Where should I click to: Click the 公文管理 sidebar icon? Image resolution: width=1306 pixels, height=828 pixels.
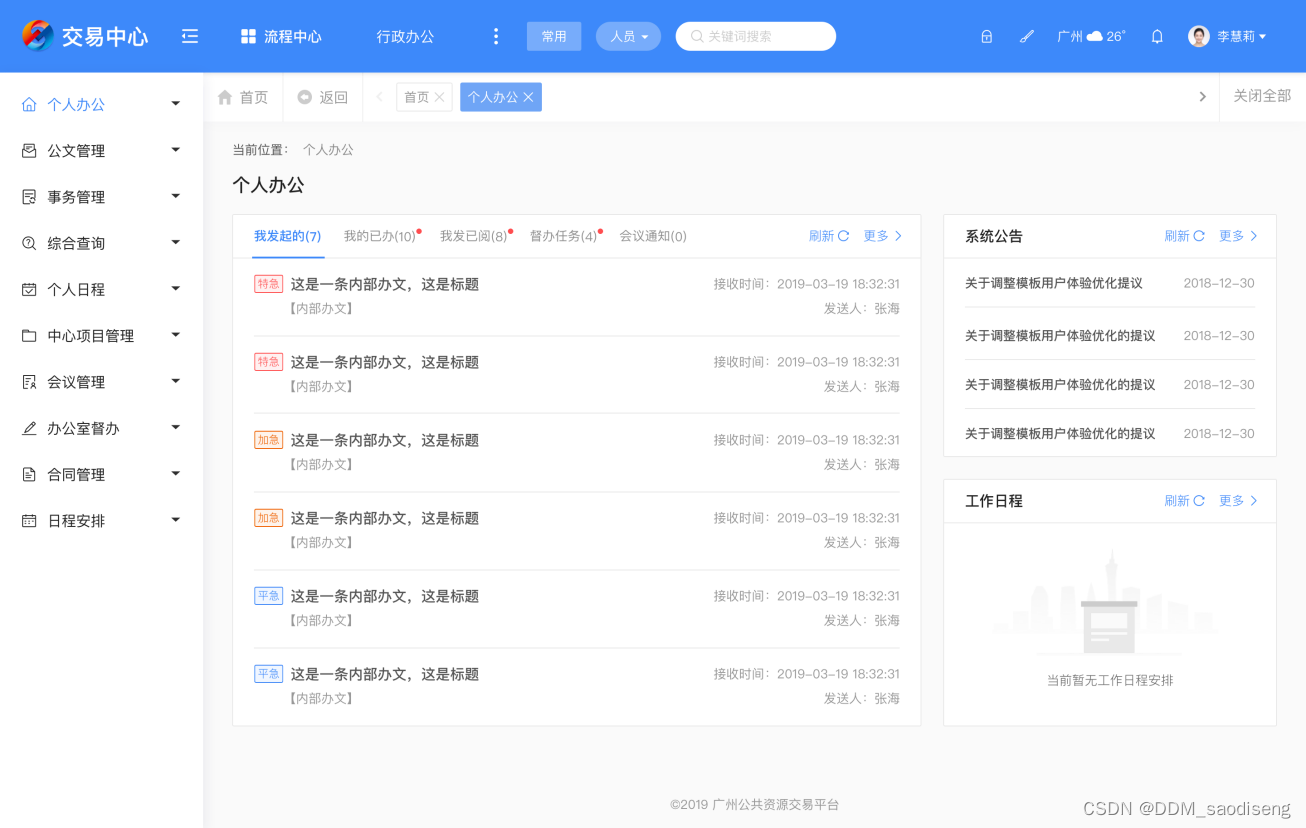tap(29, 151)
